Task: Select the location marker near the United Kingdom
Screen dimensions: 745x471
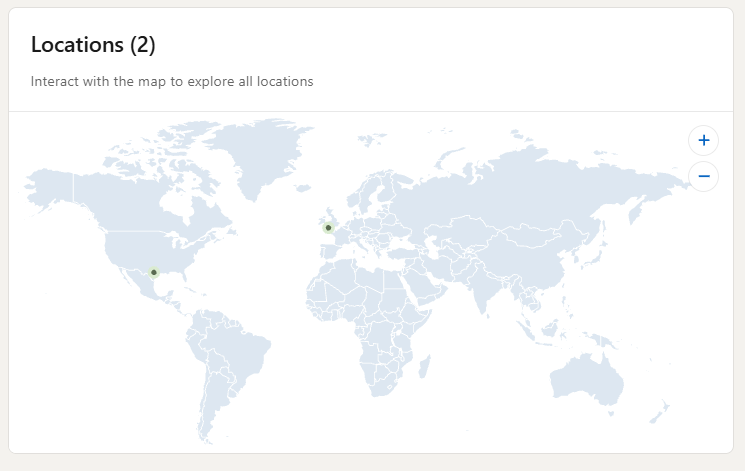Action: coord(328,228)
